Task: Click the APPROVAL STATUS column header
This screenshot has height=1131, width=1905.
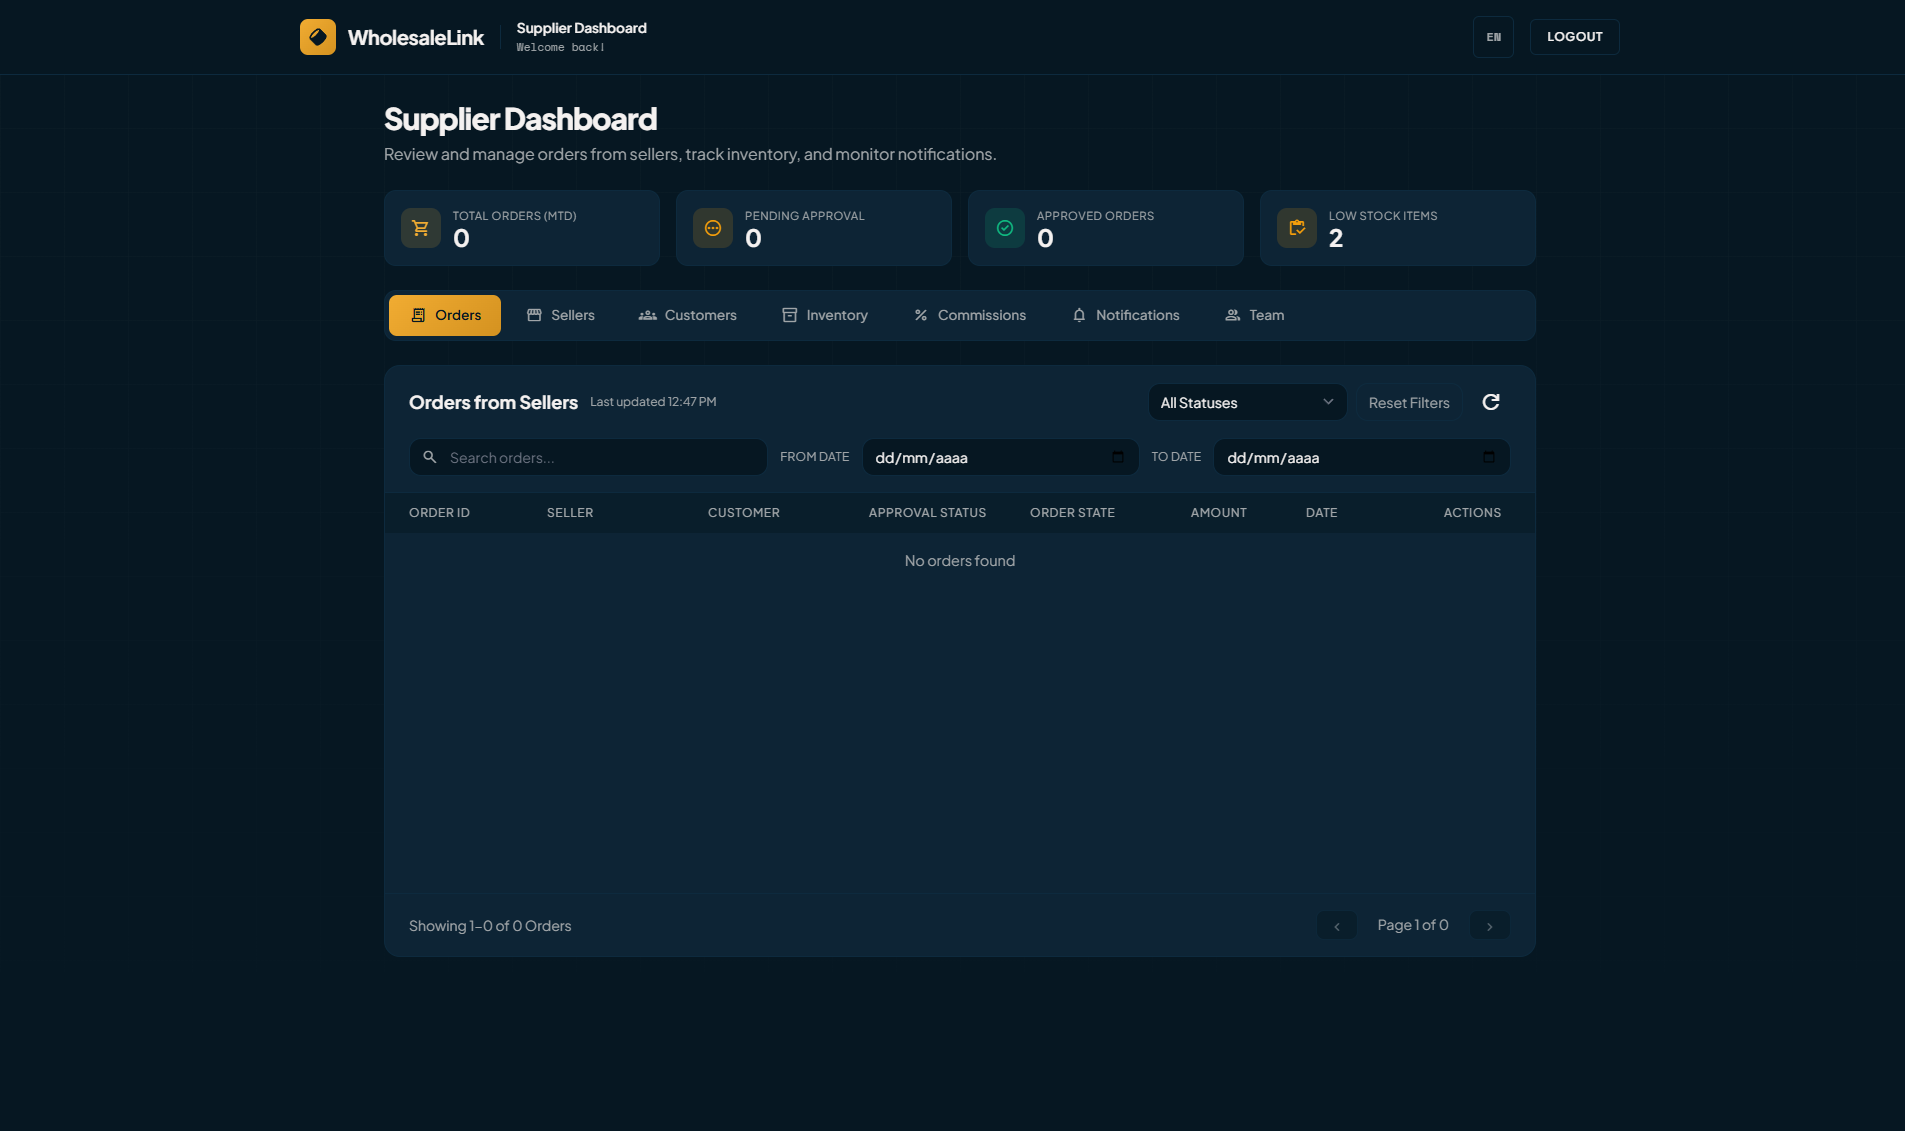Action: 927,513
